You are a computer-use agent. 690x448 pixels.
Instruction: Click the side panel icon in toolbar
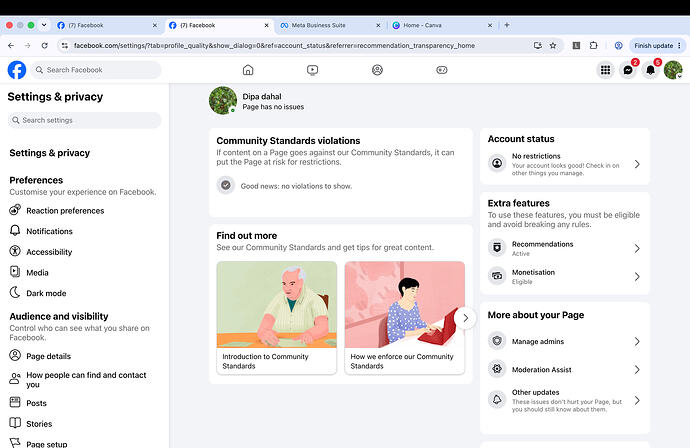coord(576,45)
